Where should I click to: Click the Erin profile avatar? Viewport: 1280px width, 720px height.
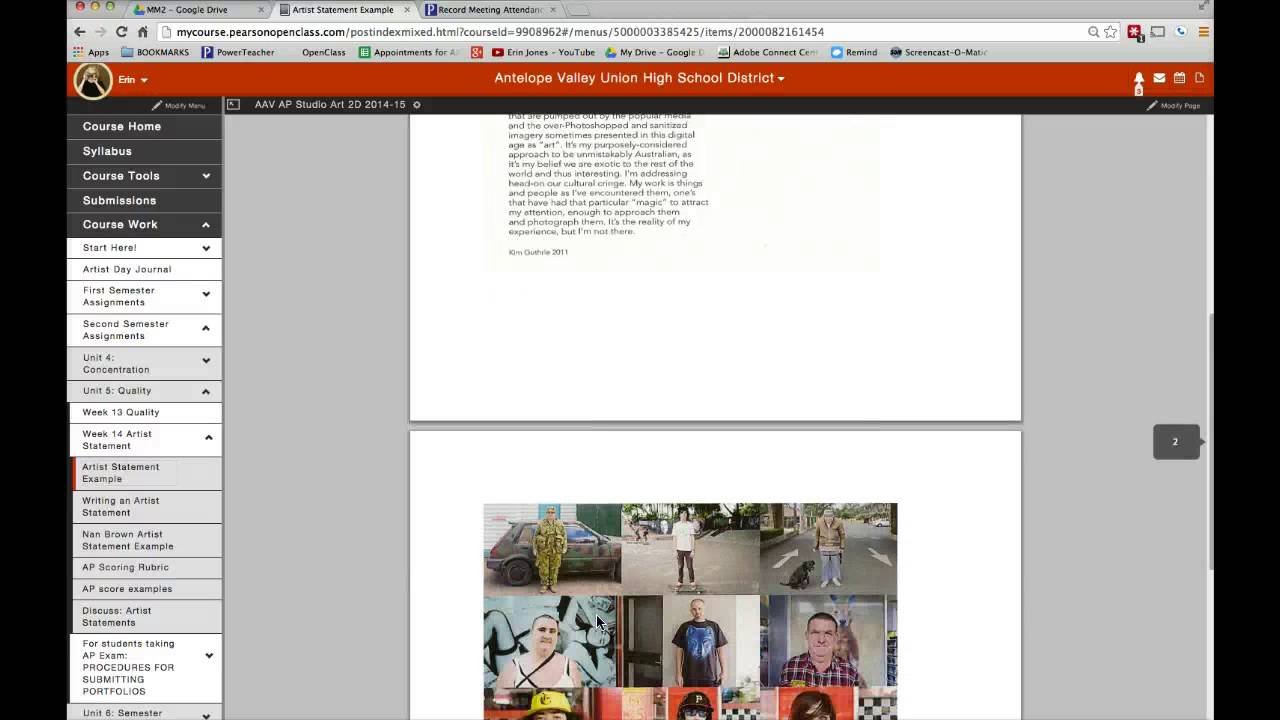point(93,81)
